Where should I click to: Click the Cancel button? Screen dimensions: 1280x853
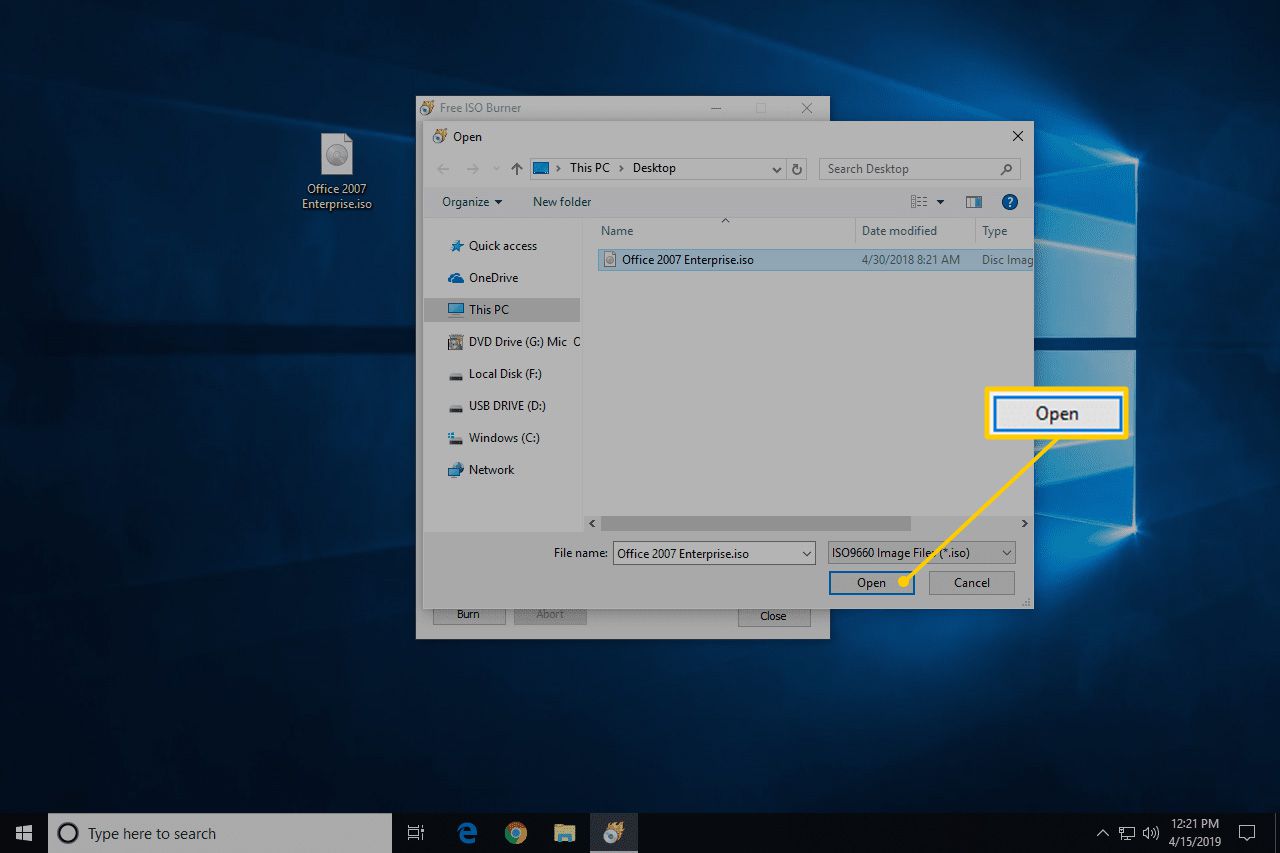pos(972,583)
